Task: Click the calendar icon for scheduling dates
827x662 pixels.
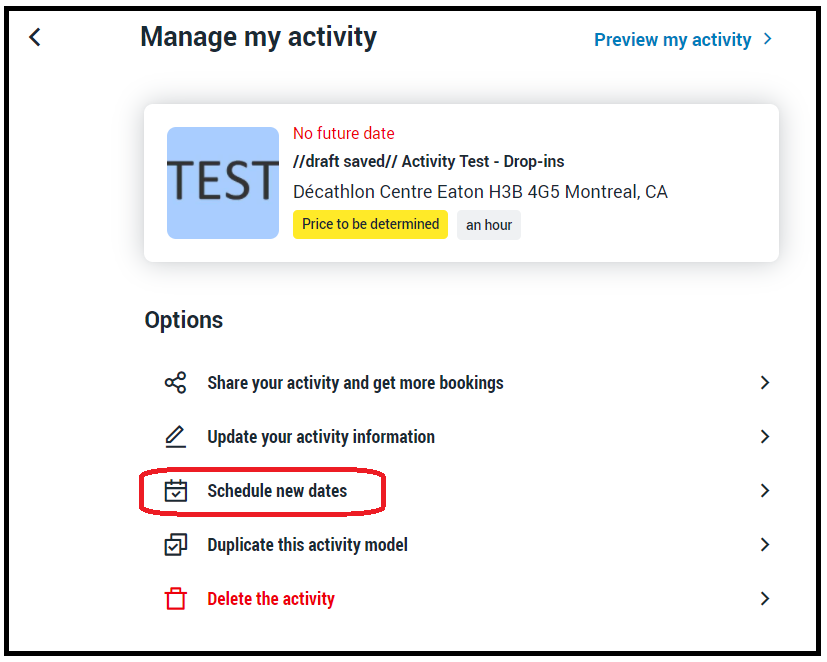Action: coord(175,491)
